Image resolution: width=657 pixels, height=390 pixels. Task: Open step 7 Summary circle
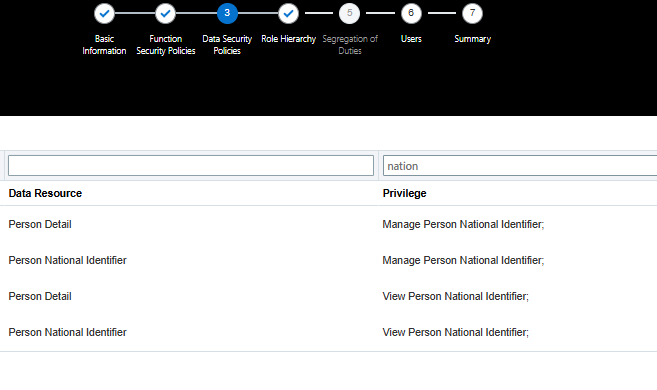tap(472, 13)
